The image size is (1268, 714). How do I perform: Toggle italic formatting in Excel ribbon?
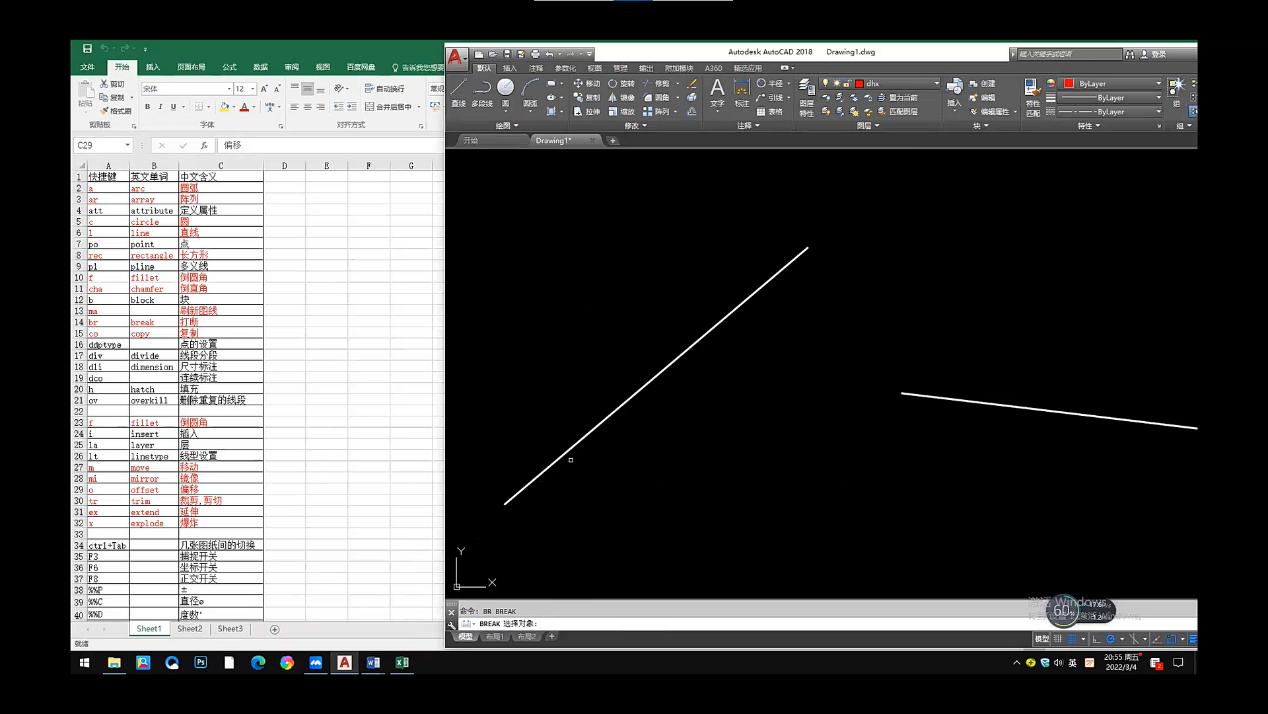click(160, 107)
